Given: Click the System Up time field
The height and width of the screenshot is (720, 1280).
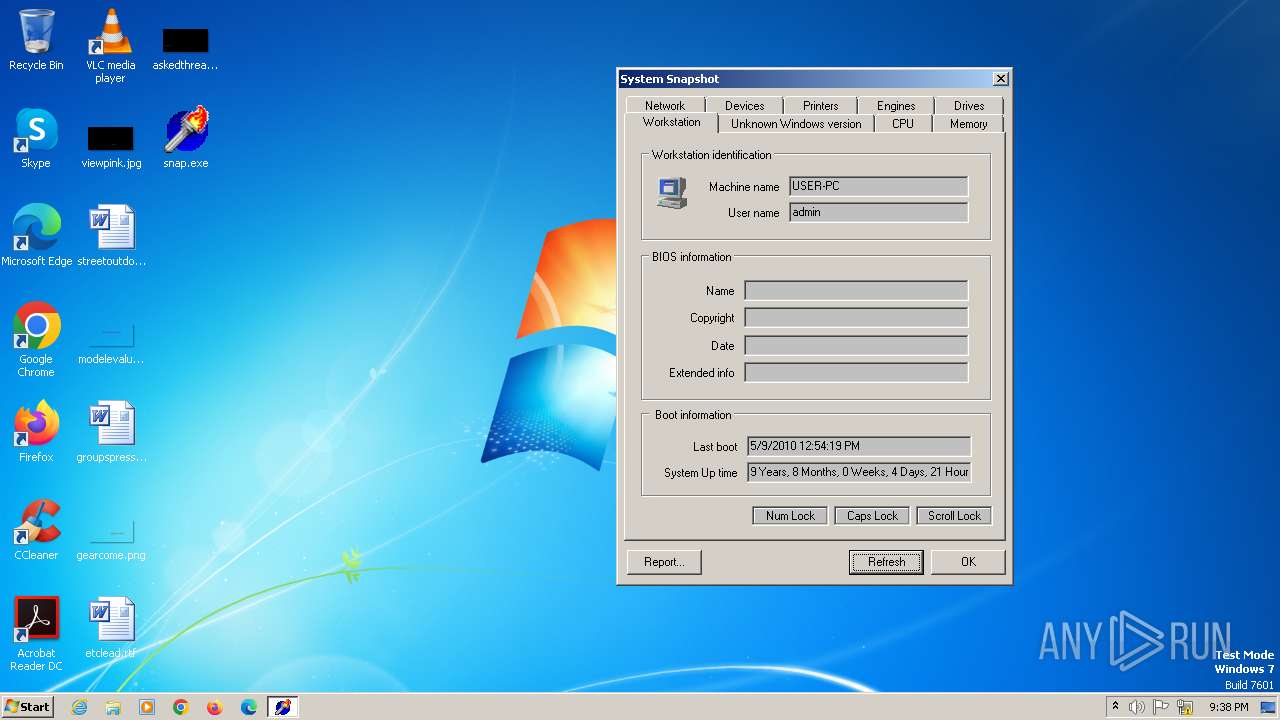Looking at the screenshot, I should (859, 472).
